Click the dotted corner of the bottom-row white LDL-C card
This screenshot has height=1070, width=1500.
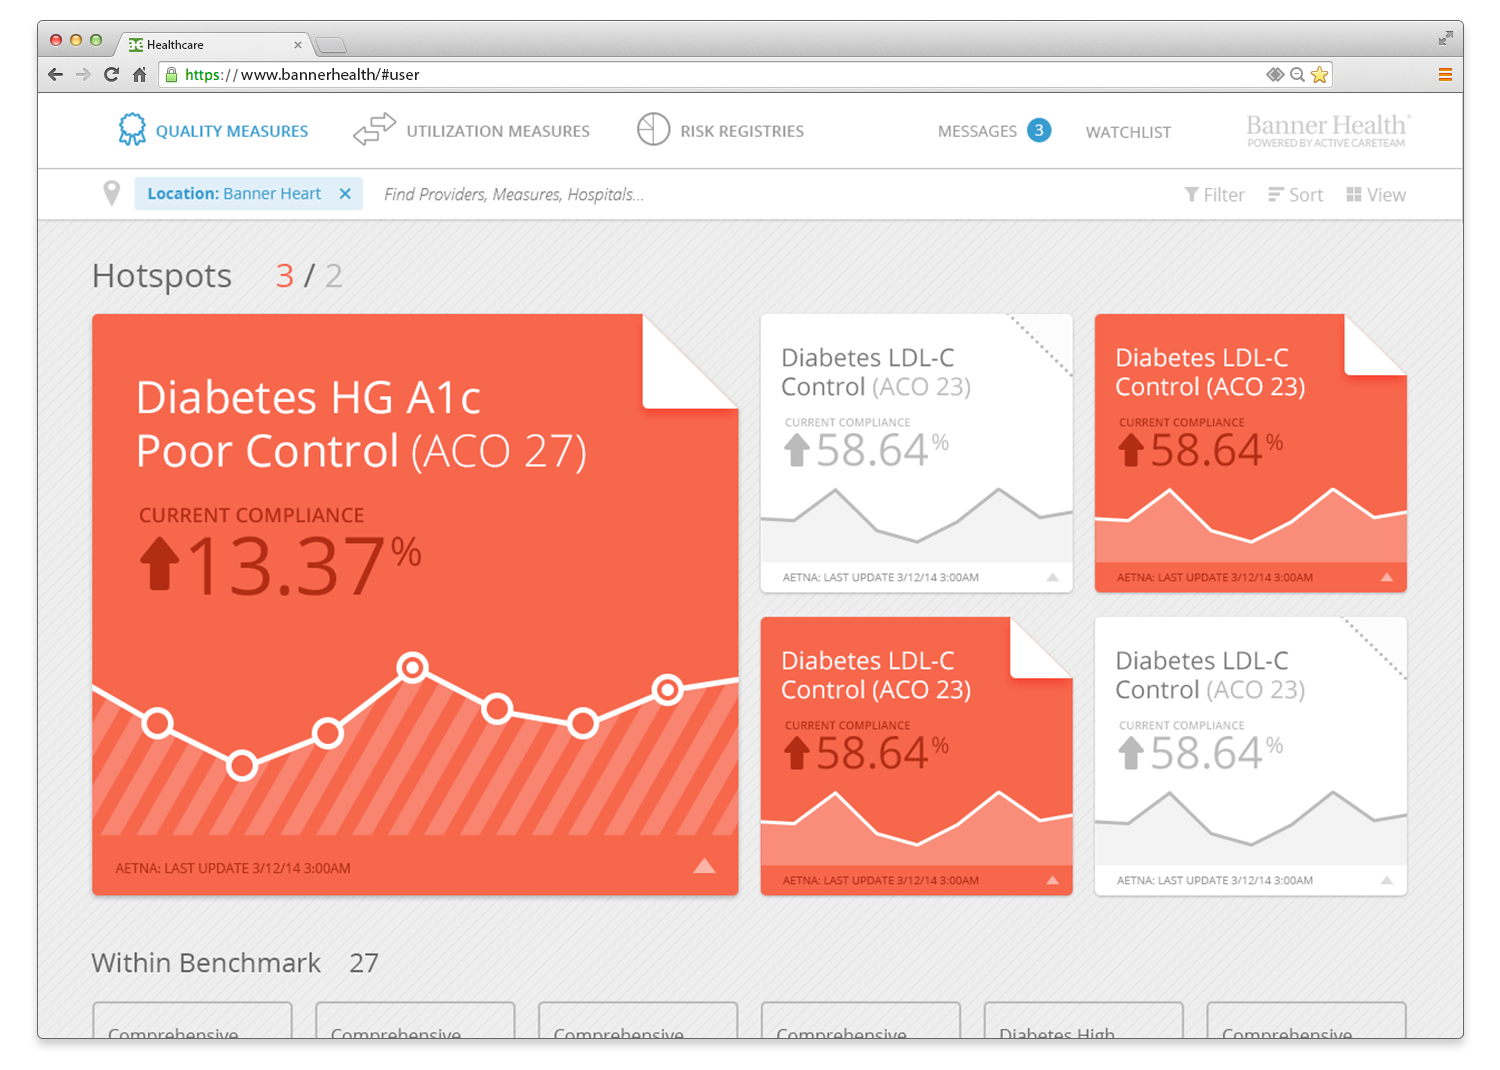[1376, 648]
